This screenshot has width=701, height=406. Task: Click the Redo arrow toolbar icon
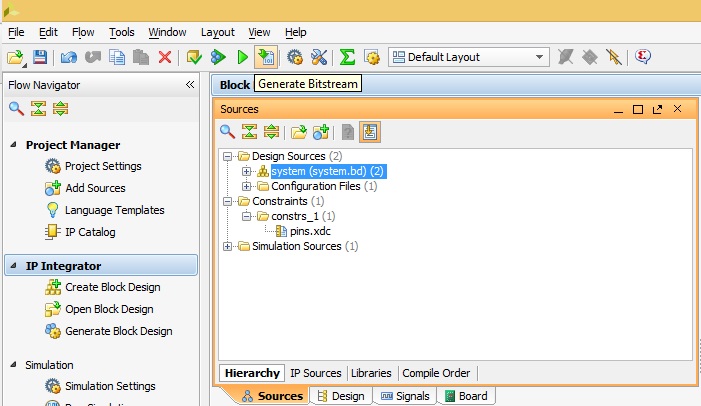point(93,57)
